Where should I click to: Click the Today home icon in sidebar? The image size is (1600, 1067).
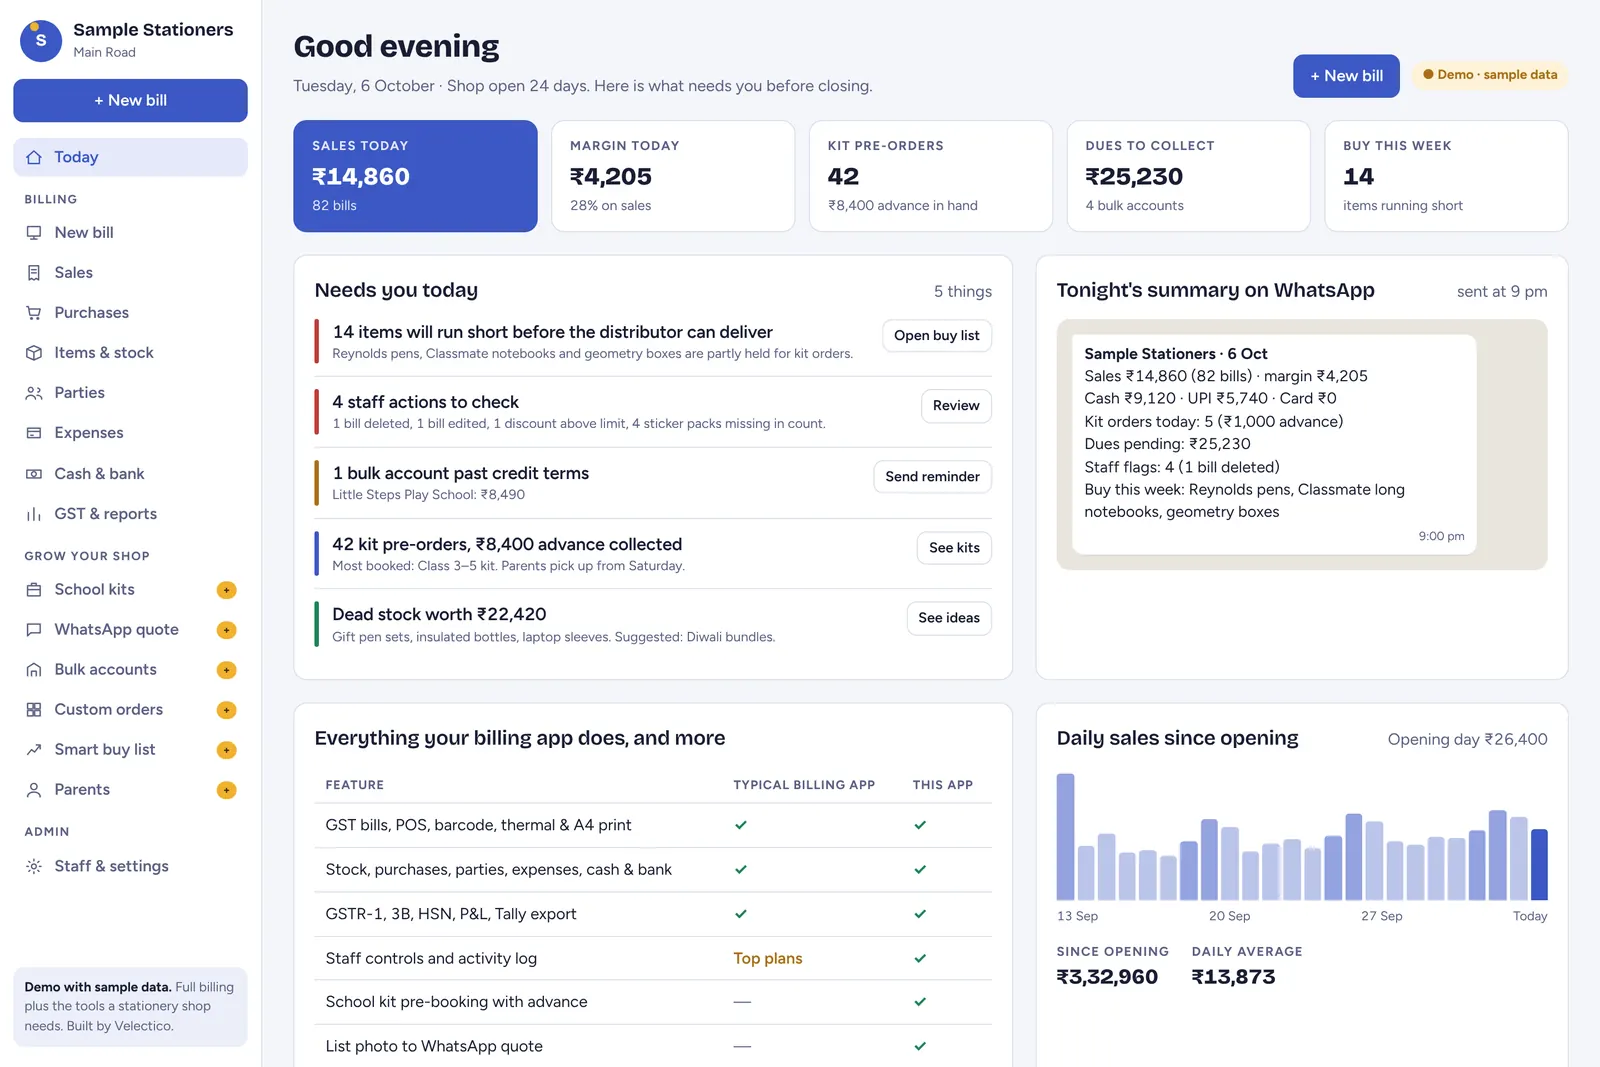click(34, 157)
